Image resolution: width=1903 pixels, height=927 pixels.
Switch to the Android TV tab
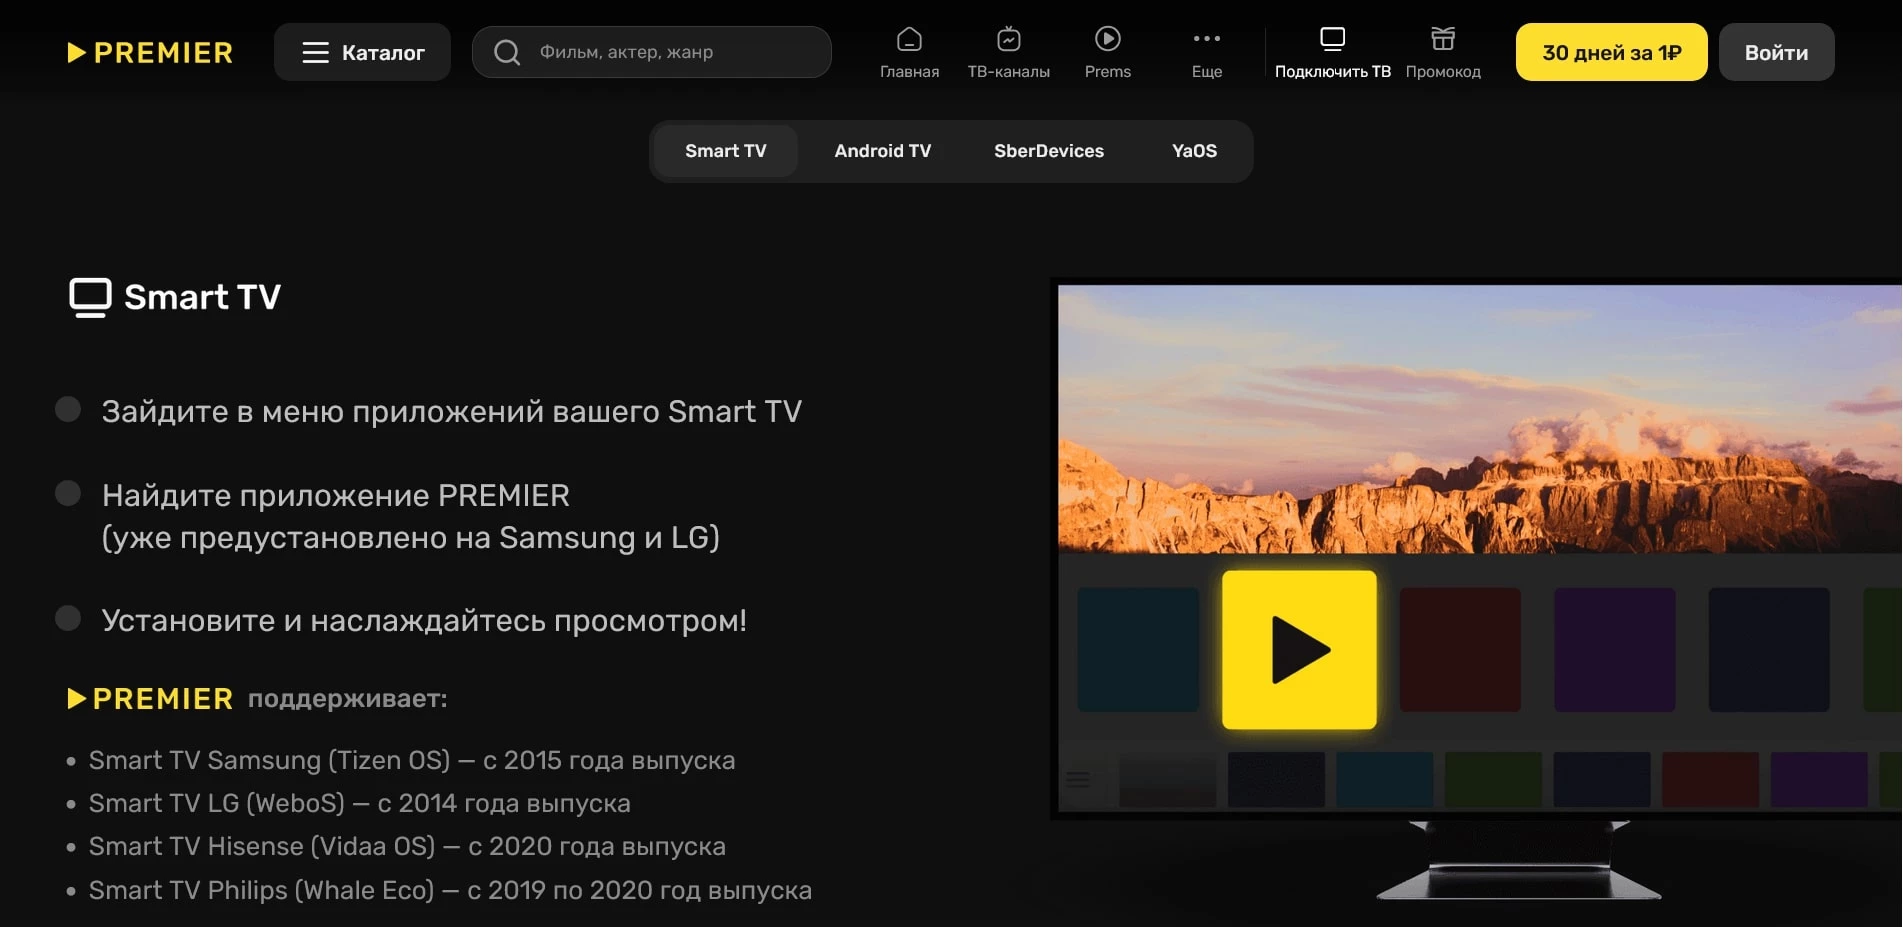click(882, 151)
